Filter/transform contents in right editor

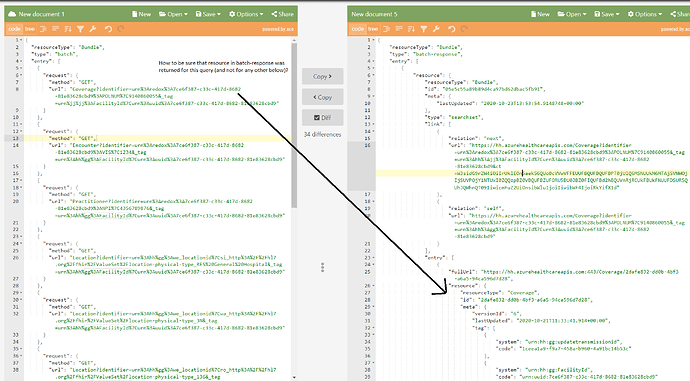423,29
